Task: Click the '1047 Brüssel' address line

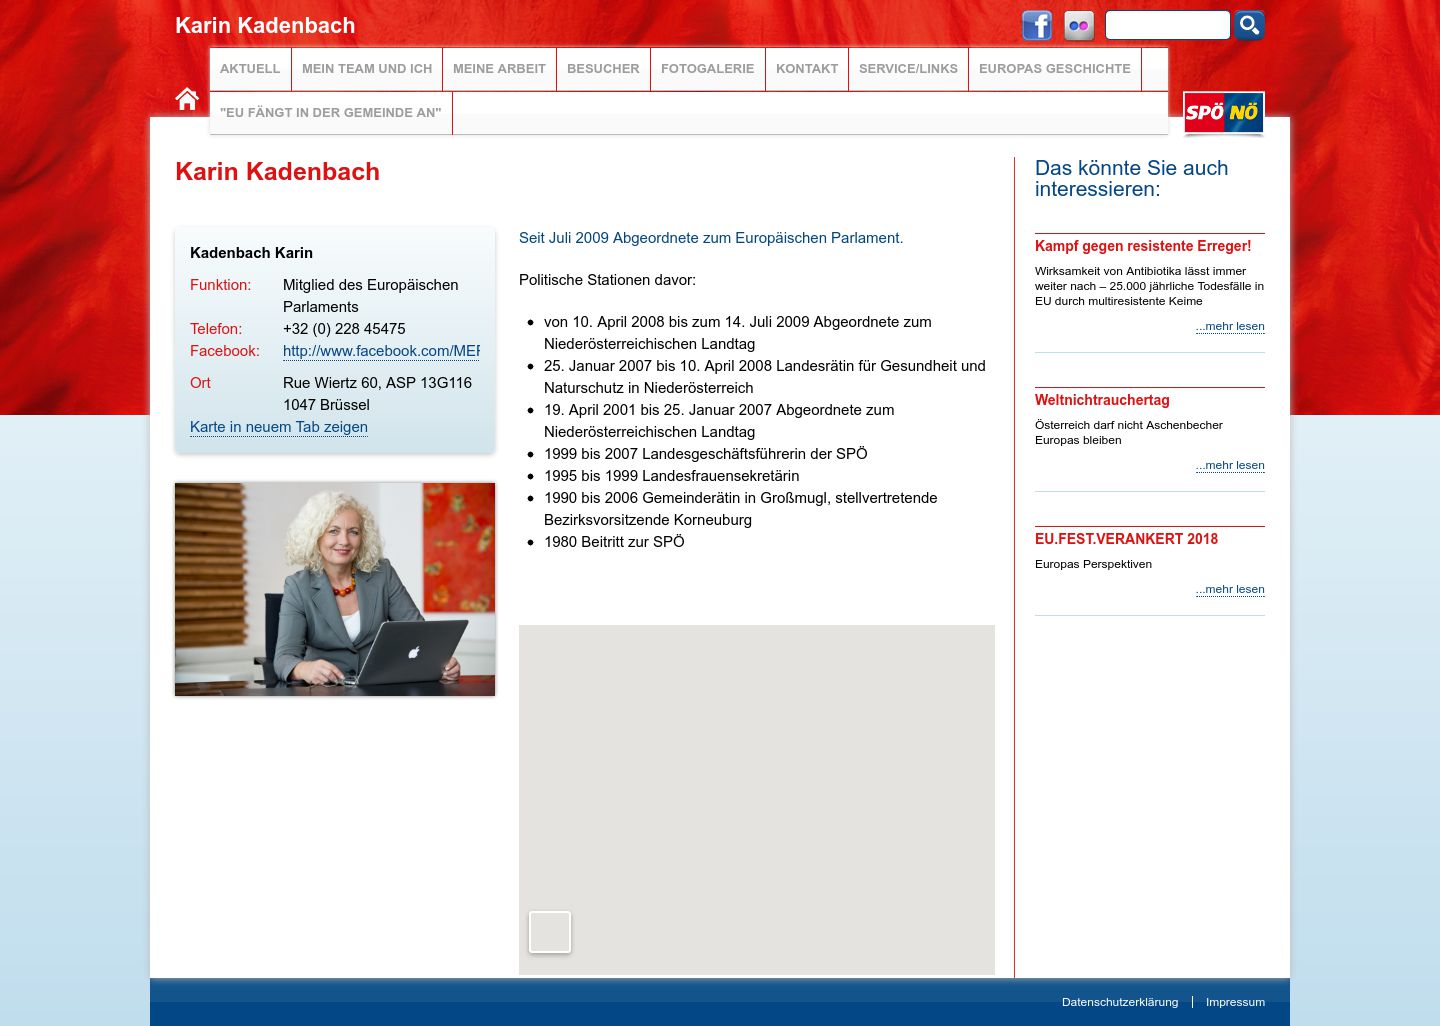Action: point(326,405)
